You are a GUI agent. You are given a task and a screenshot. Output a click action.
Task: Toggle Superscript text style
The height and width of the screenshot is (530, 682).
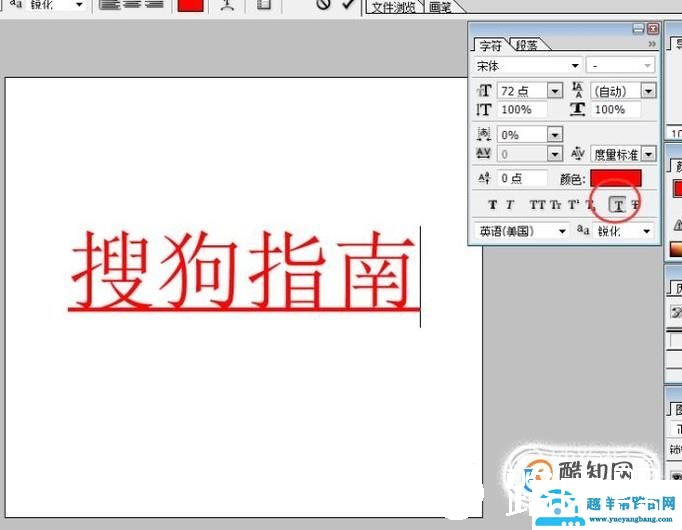(x=574, y=204)
